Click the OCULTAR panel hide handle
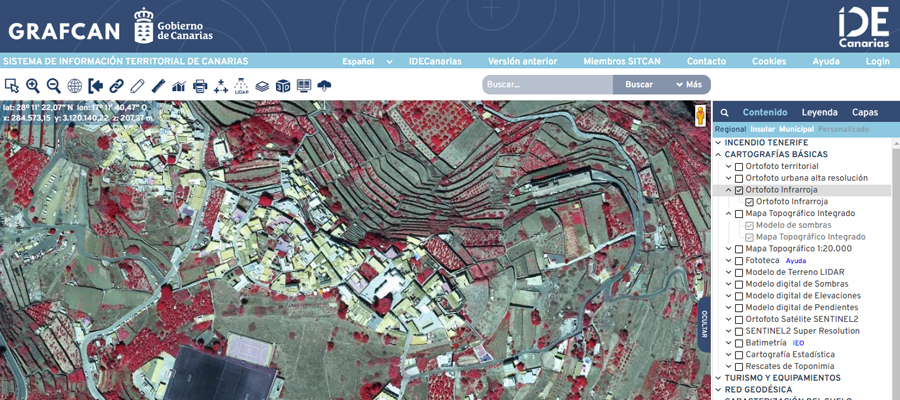The width and height of the screenshot is (900, 400). (x=704, y=324)
